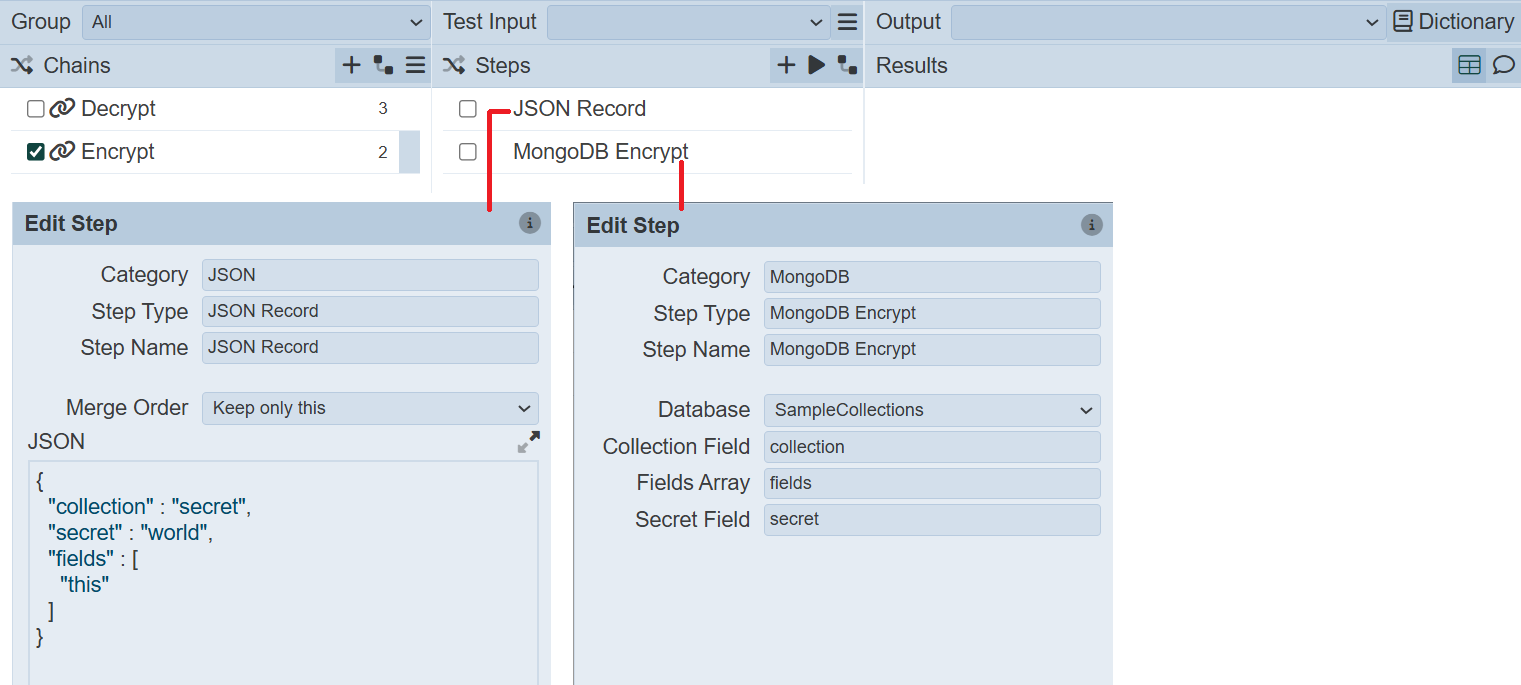Screen dimensions: 1521x685
Task: Show info for MongoDB Encrypt Edit Step
Action: click(x=1092, y=225)
